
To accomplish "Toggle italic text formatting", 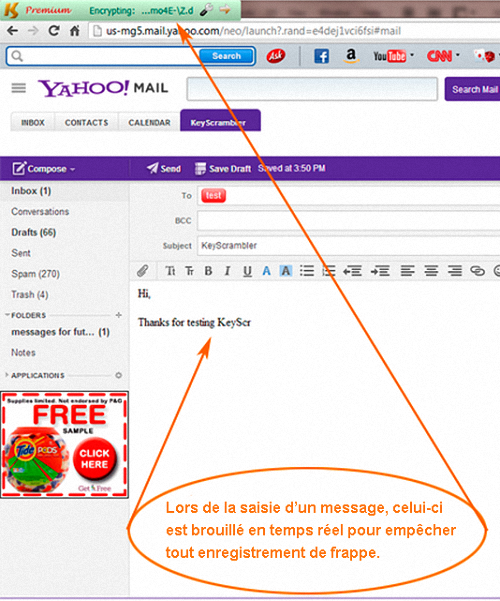I will tap(227, 271).
